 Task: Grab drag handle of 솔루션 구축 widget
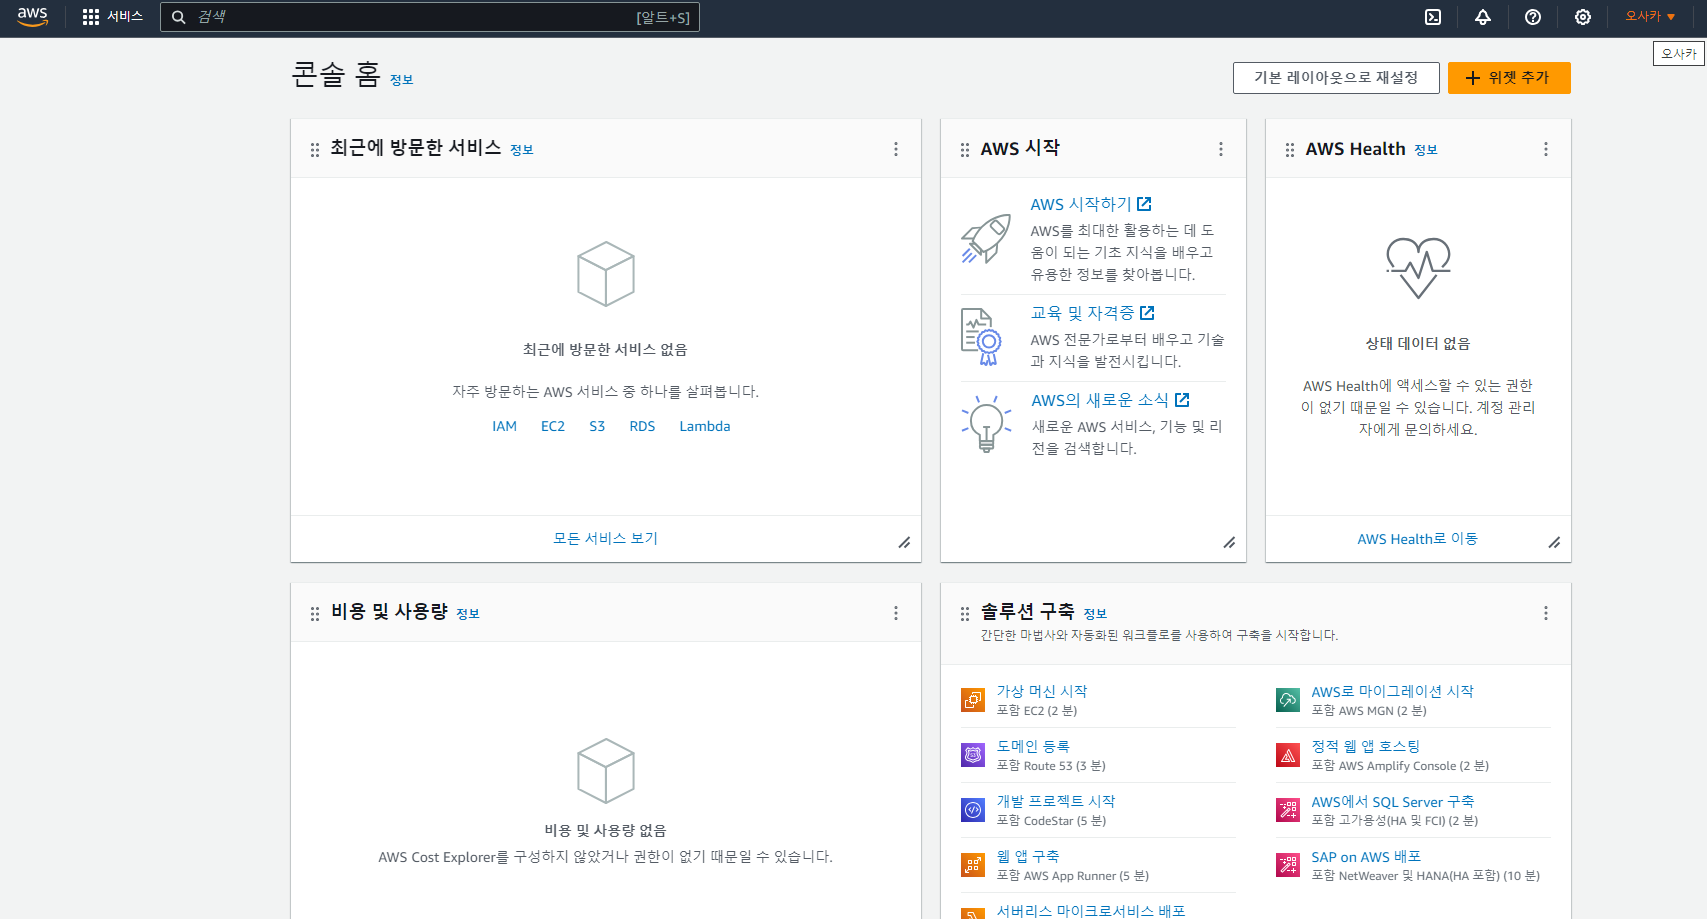965,613
